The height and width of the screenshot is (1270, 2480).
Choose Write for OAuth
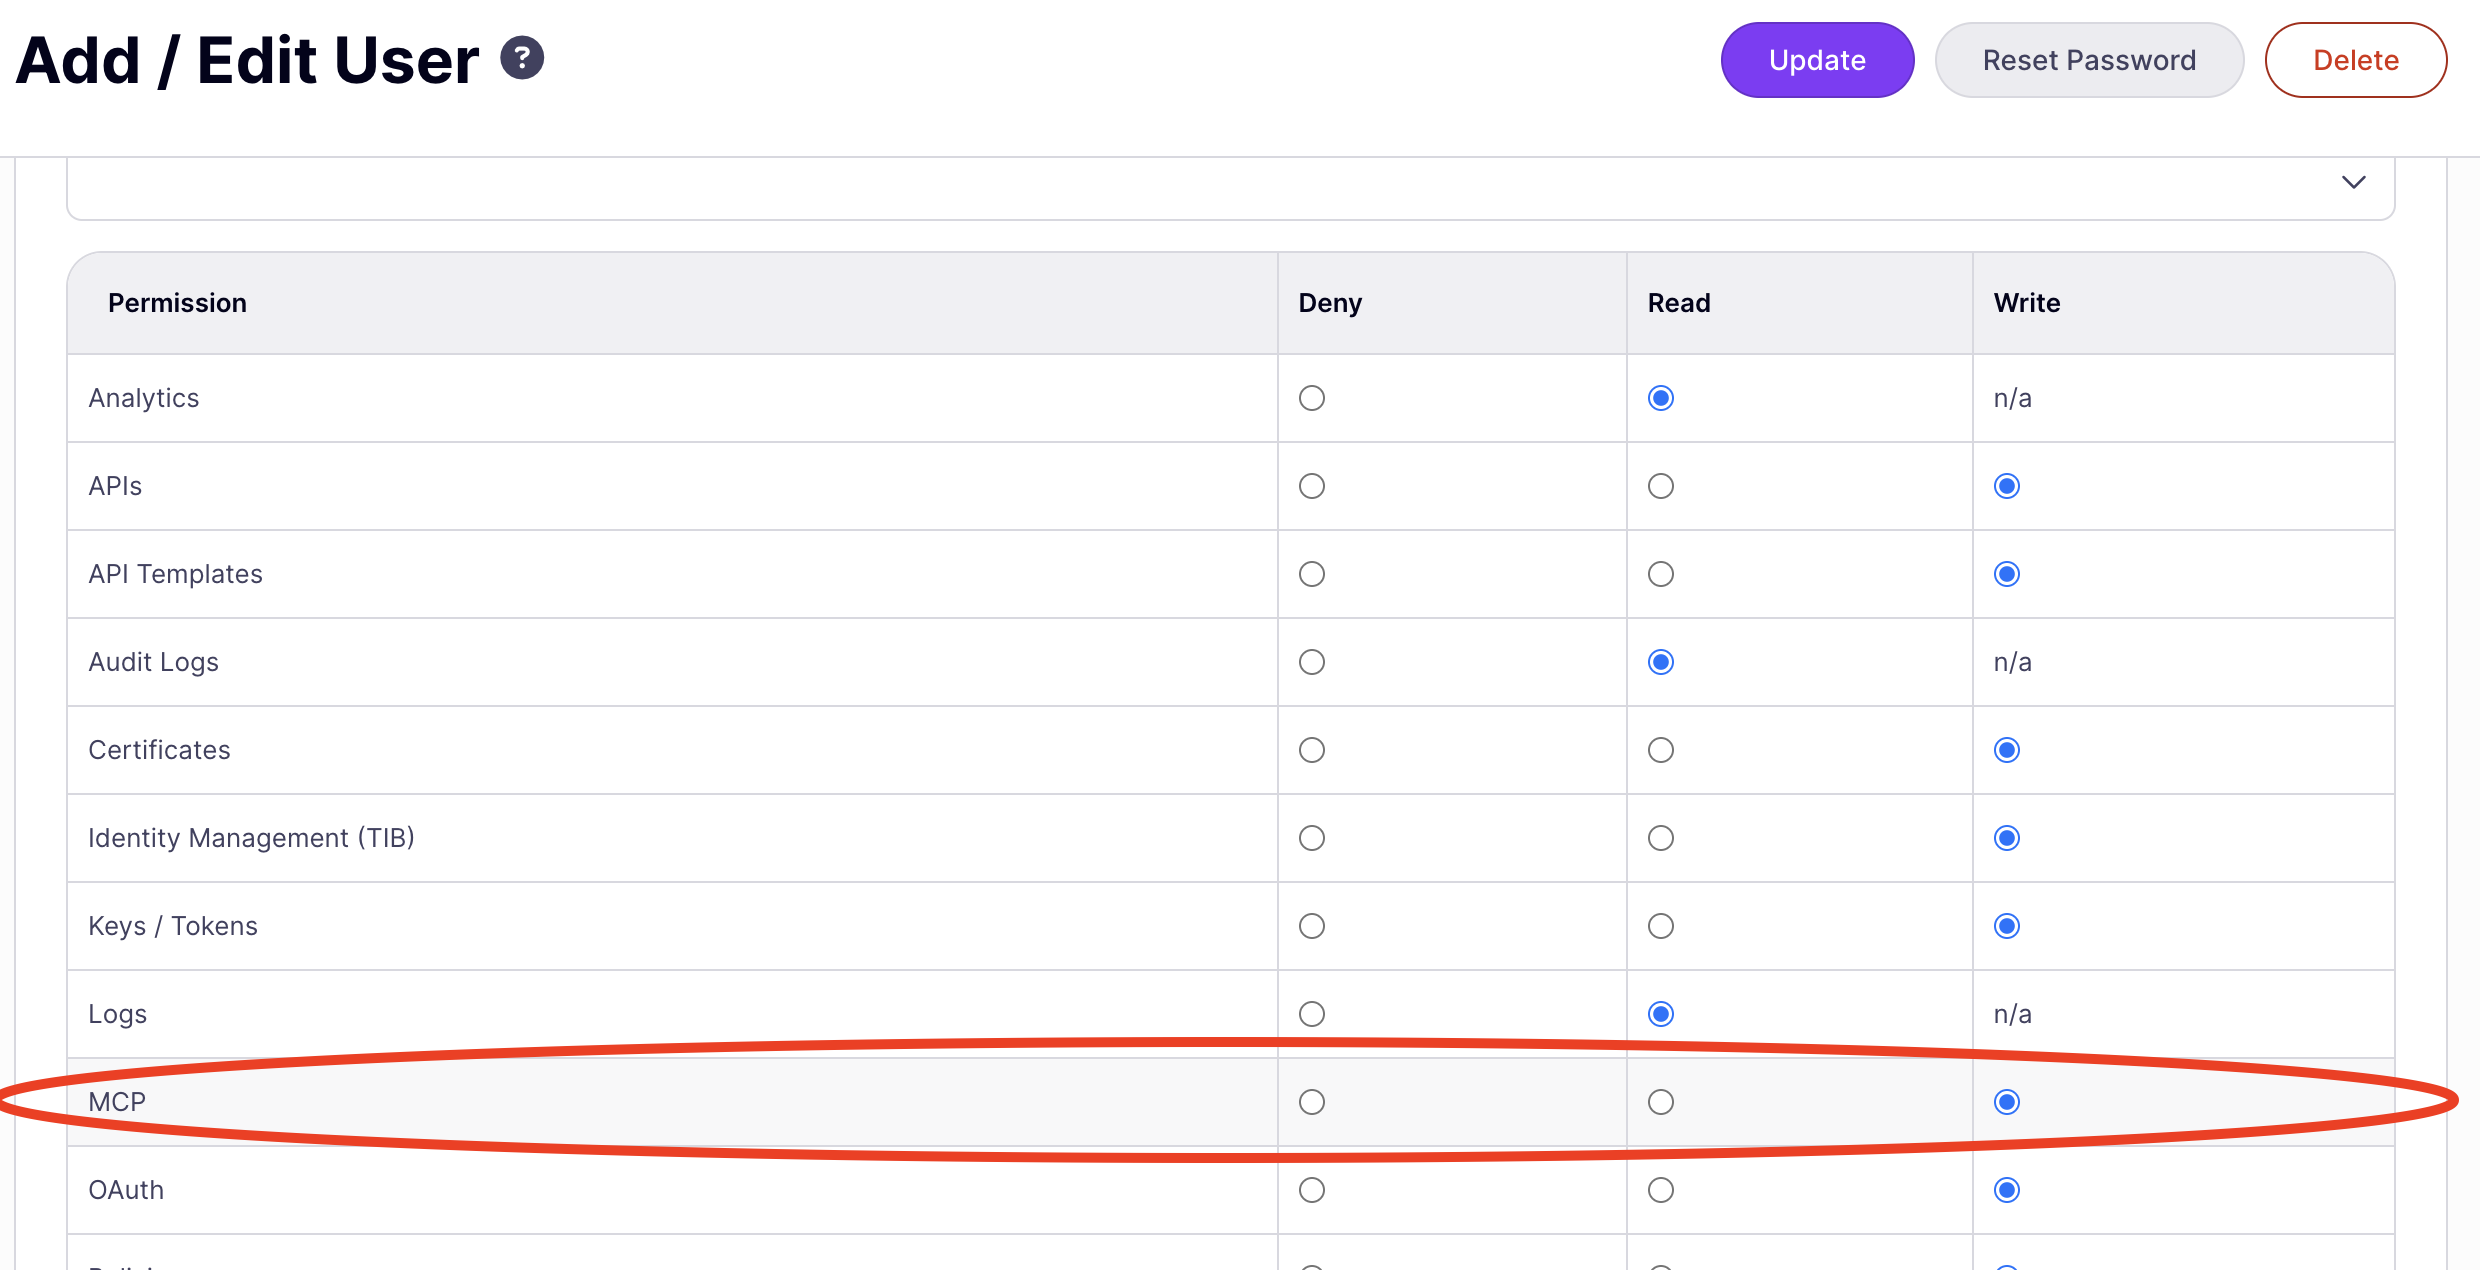click(2007, 1190)
